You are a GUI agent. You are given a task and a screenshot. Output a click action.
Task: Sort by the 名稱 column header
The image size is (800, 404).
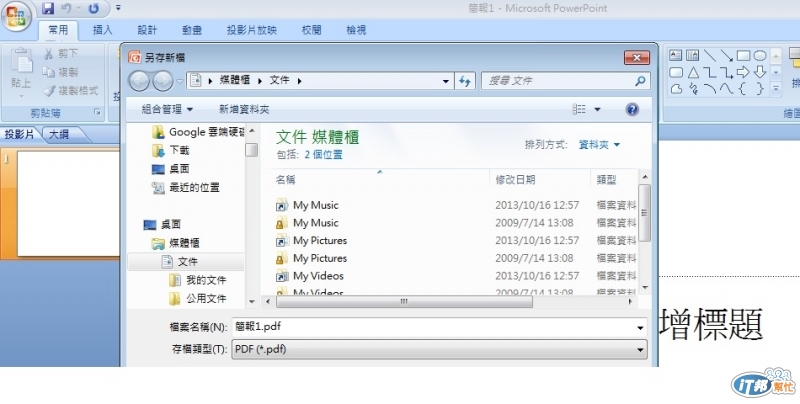(285, 180)
